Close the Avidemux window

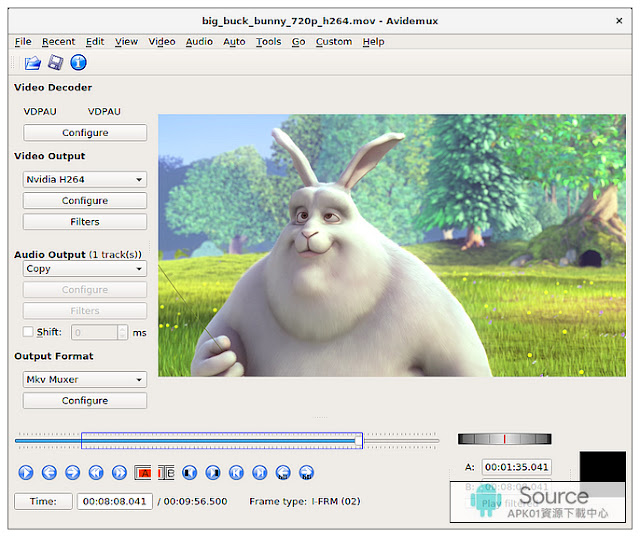619,21
